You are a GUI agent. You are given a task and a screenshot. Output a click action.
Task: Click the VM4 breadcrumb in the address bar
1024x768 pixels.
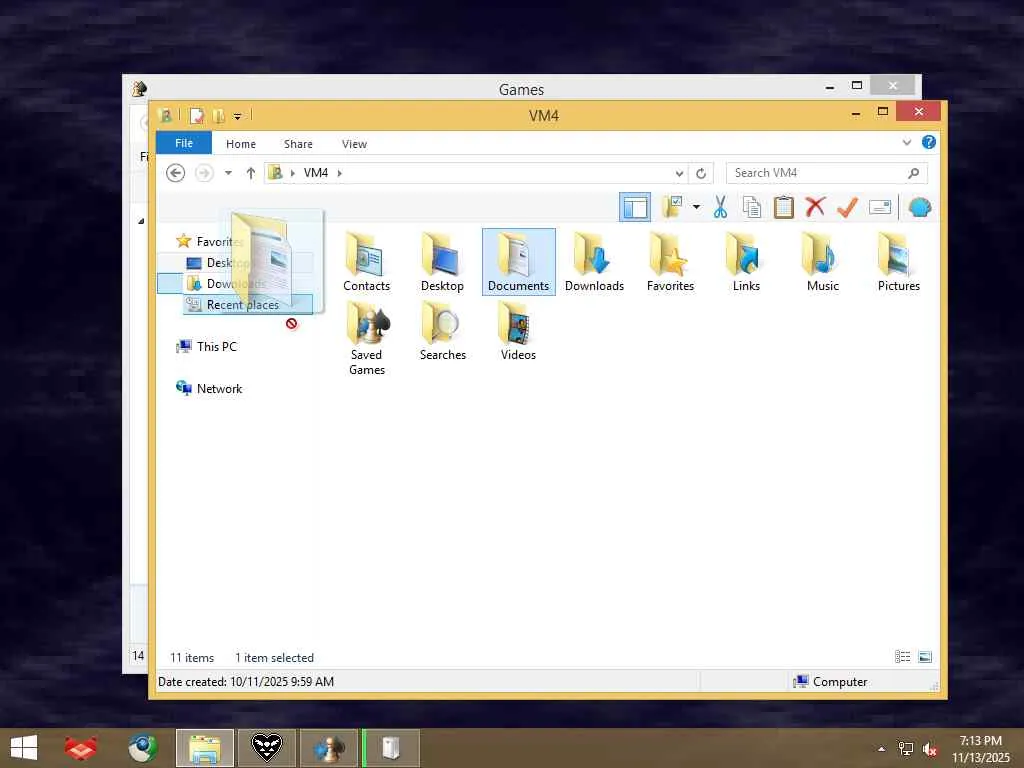[x=315, y=173]
